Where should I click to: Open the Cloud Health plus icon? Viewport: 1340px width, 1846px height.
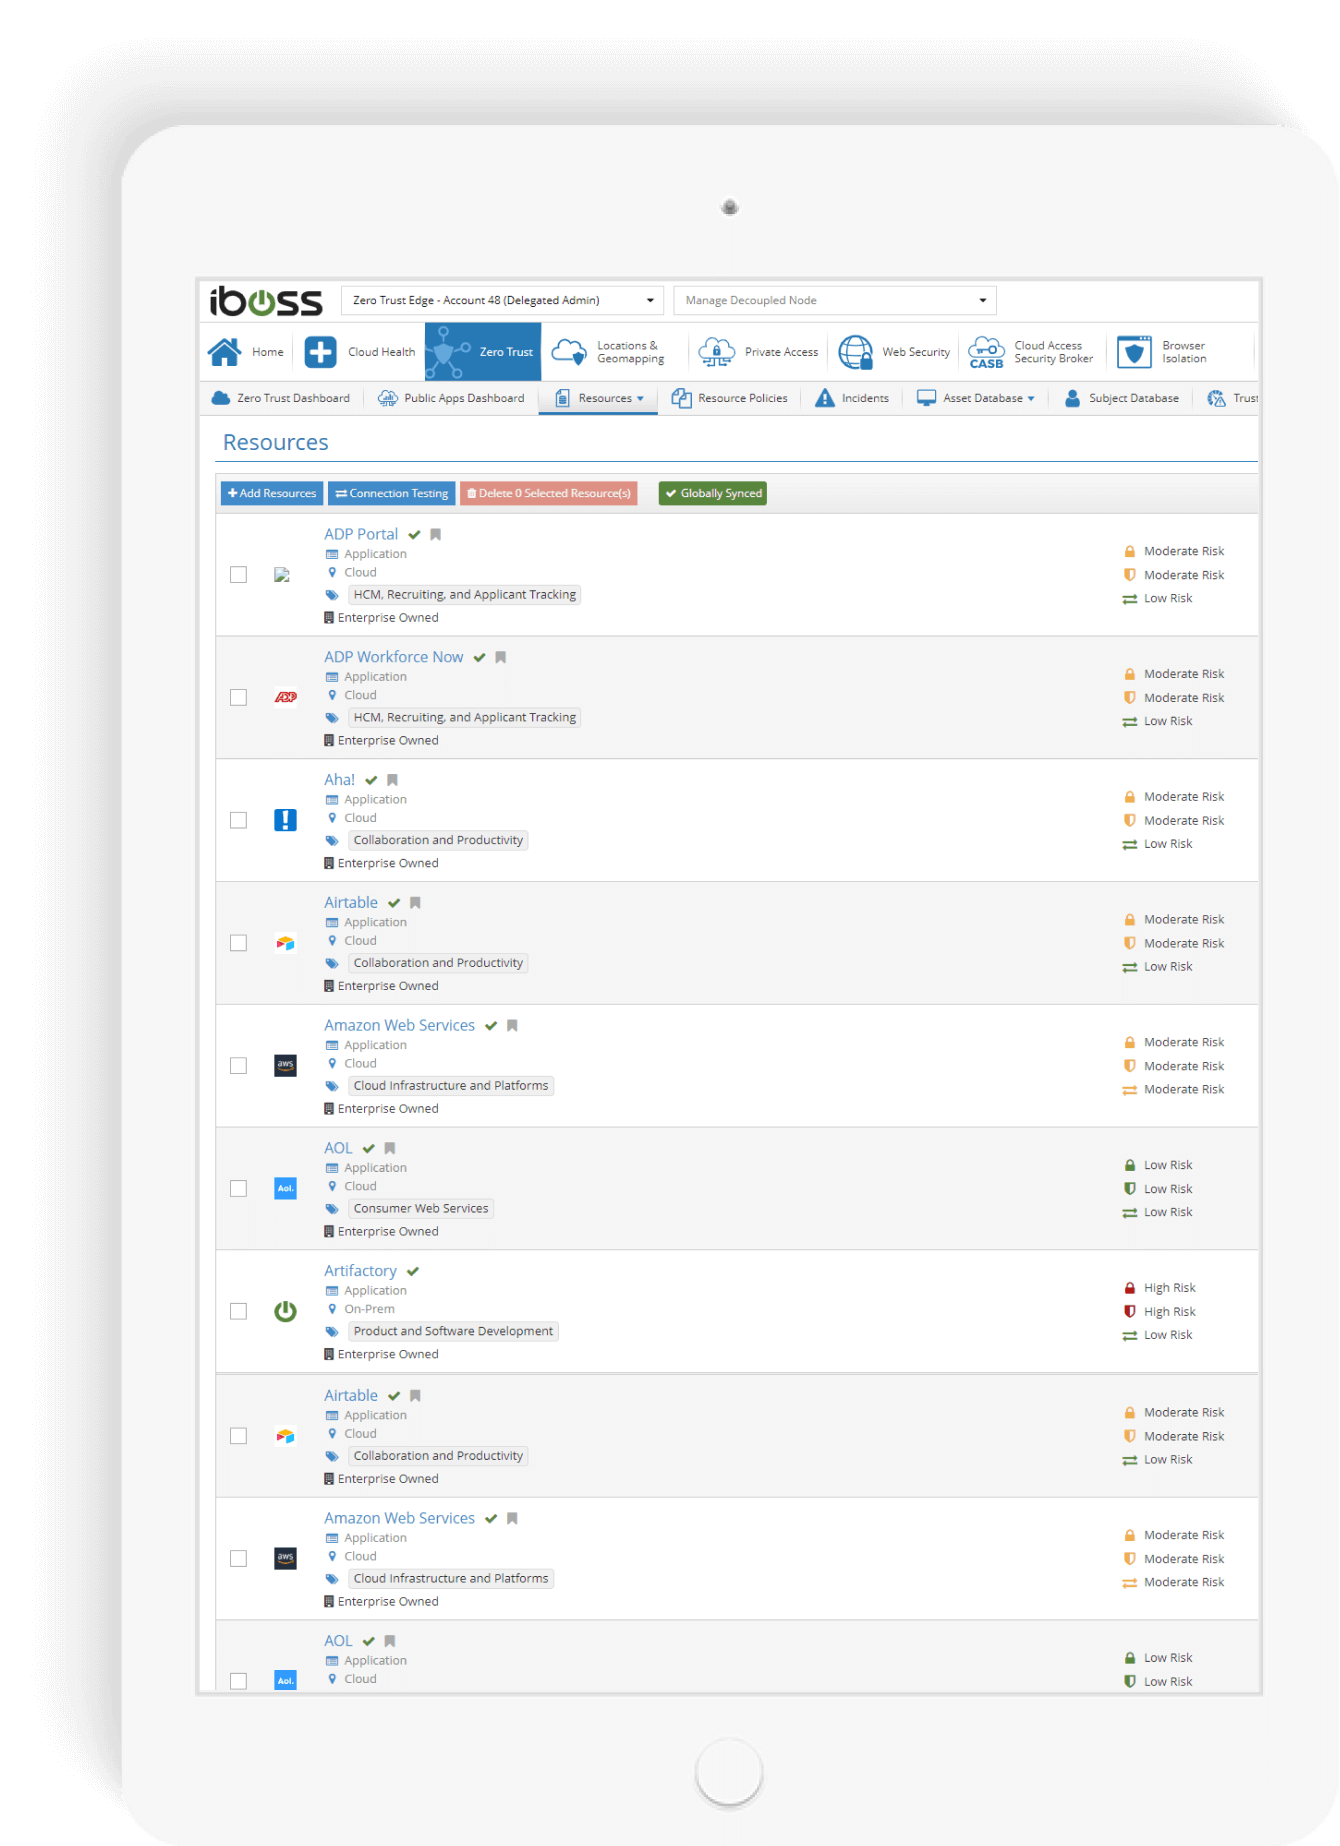[x=320, y=352]
